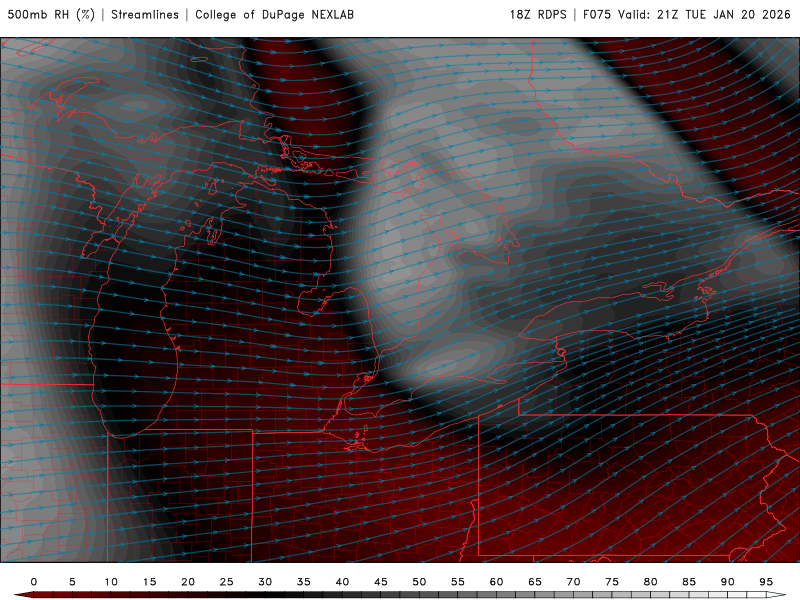Select the "Streamlines" label in header

pos(145,14)
